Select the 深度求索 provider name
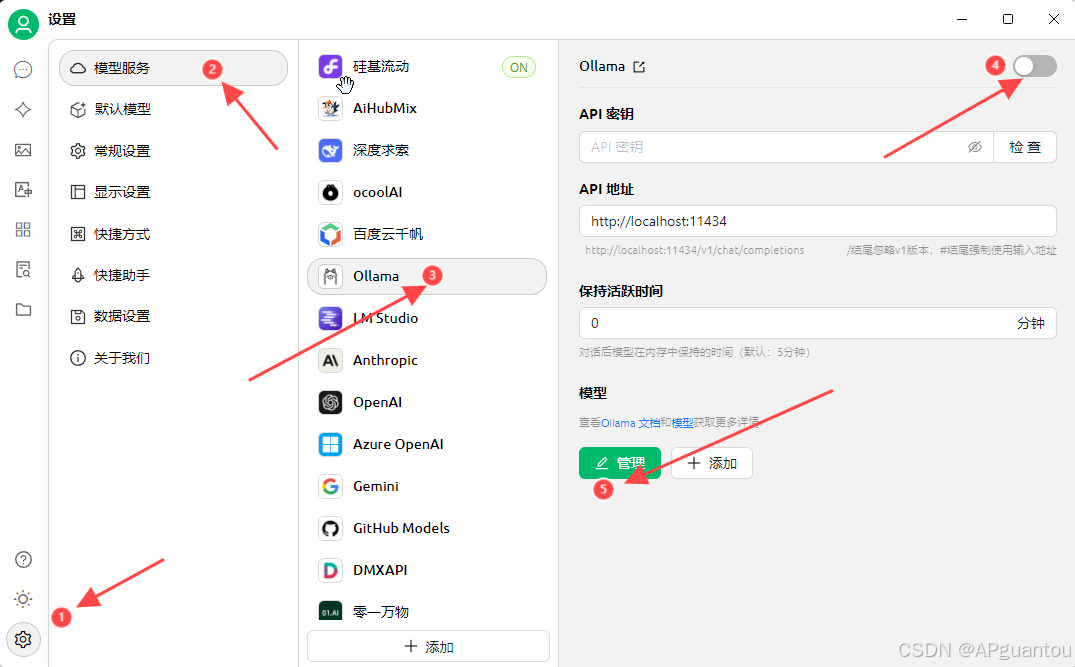1075x667 pixels. point(381,150)
